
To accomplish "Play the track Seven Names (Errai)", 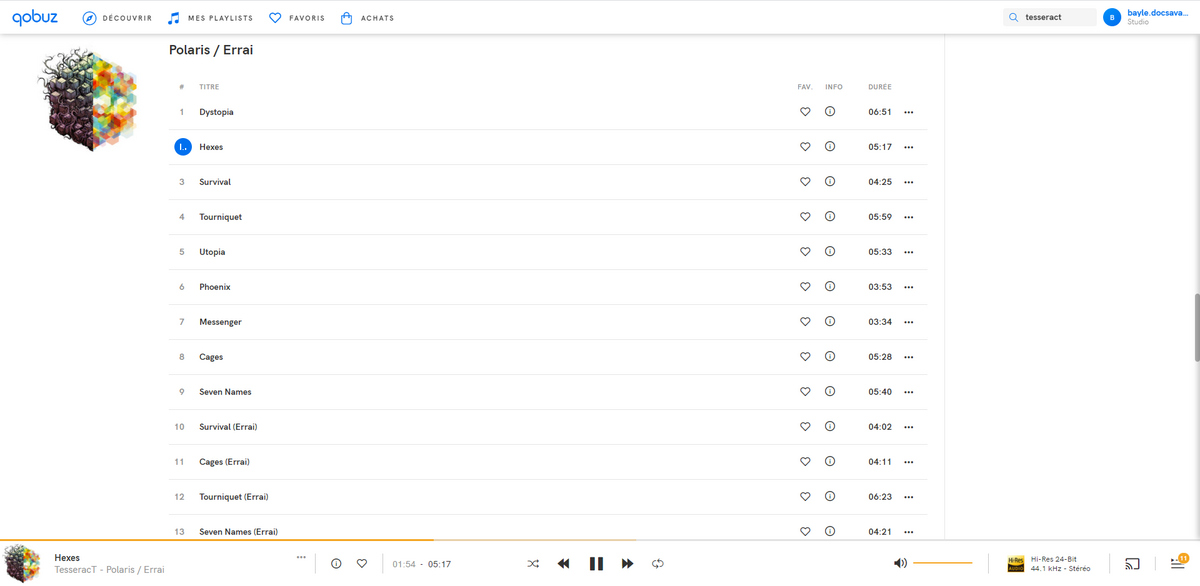I will pos(238,532).
